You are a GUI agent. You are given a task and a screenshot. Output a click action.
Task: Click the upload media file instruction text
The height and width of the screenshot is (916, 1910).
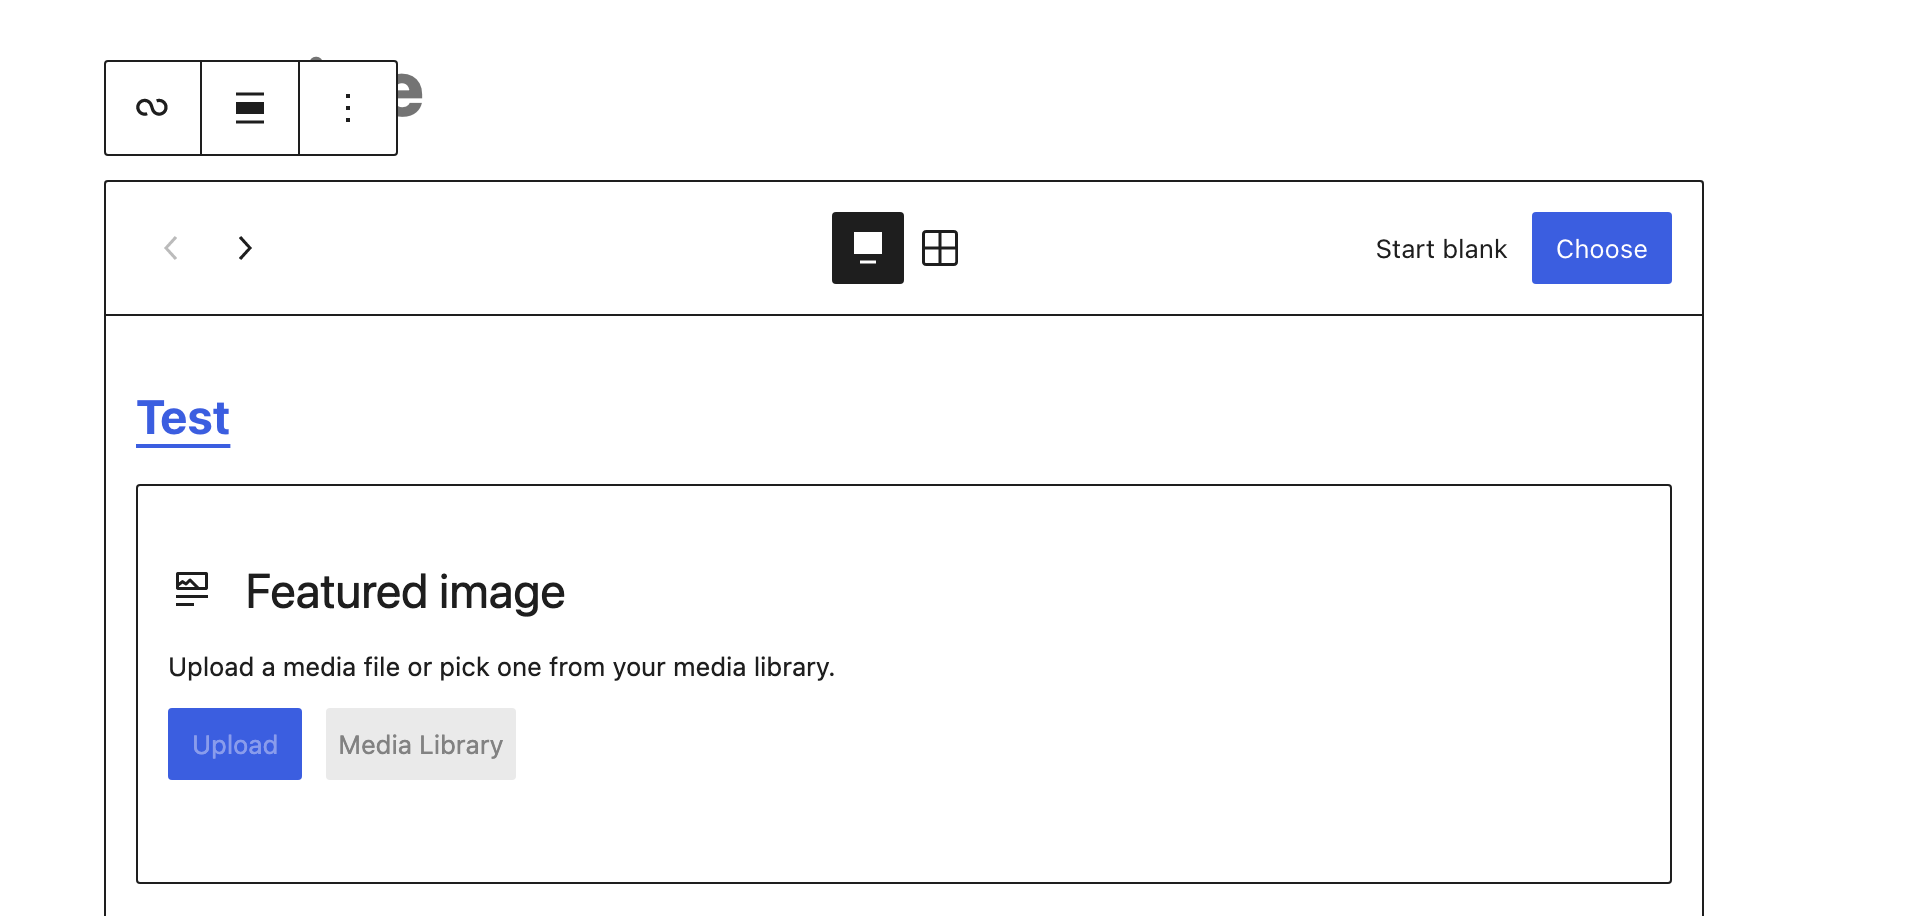[x=502, y=667]
